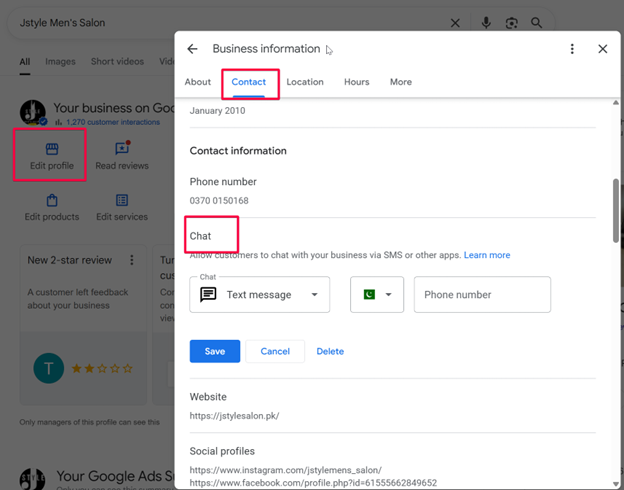The width and height of the screenshot is (624, 490).
Task: Select the Contact tab
Action: (249, 82)
